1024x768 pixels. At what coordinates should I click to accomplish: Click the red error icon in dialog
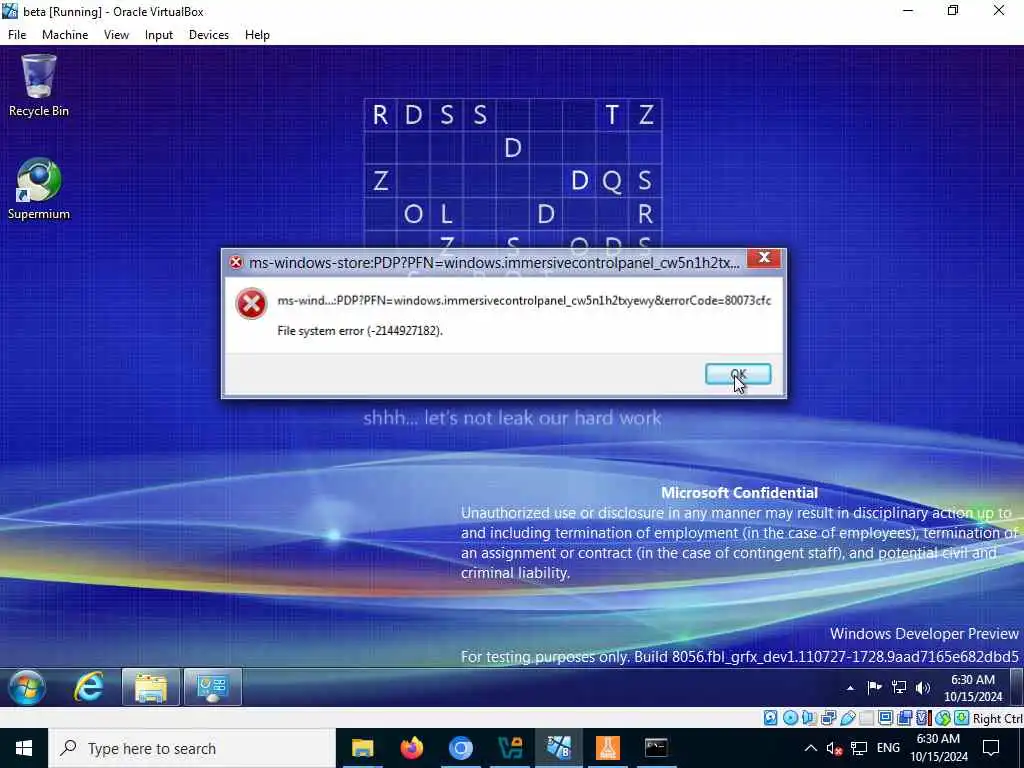[251, 304]
